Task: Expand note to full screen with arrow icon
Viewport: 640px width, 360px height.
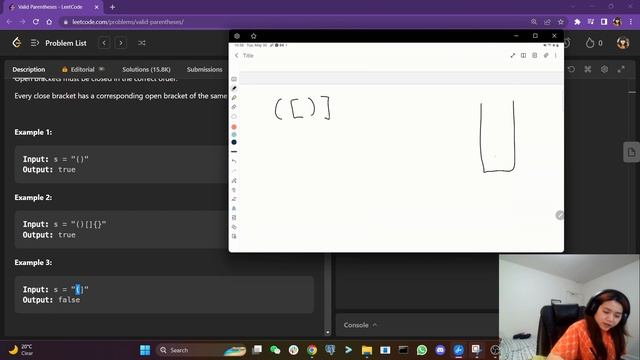Action: [x=513, y=56]
